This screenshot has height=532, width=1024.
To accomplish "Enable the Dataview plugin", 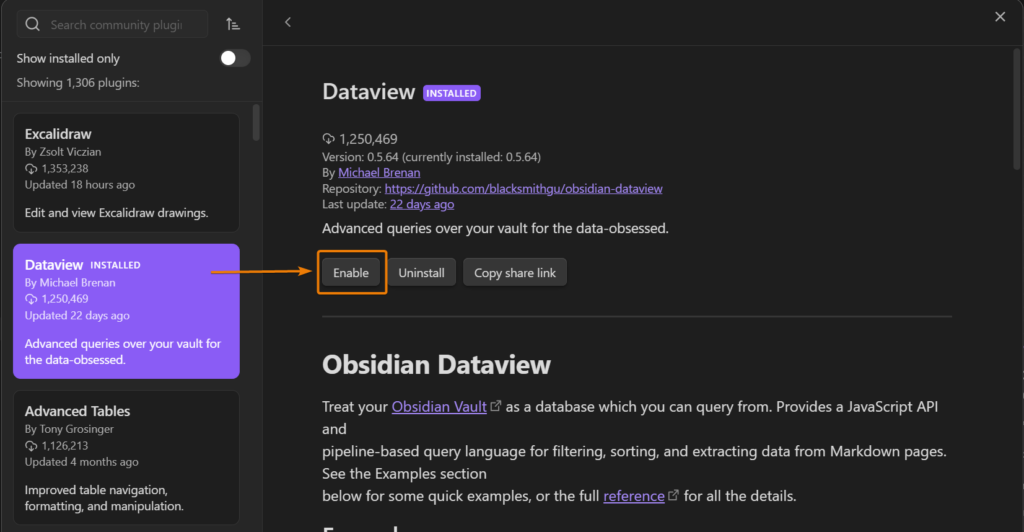I will tap(351, 273).
